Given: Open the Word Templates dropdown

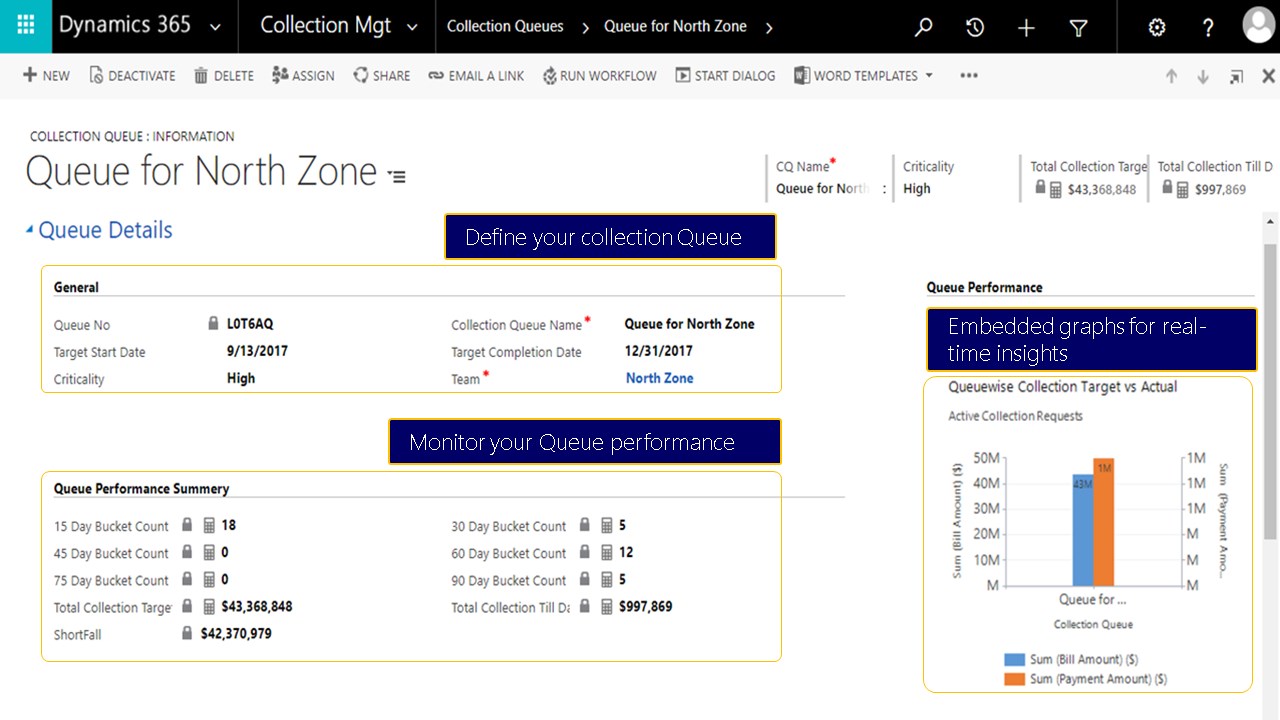Looking at the screenshot, I should [929, 75].
